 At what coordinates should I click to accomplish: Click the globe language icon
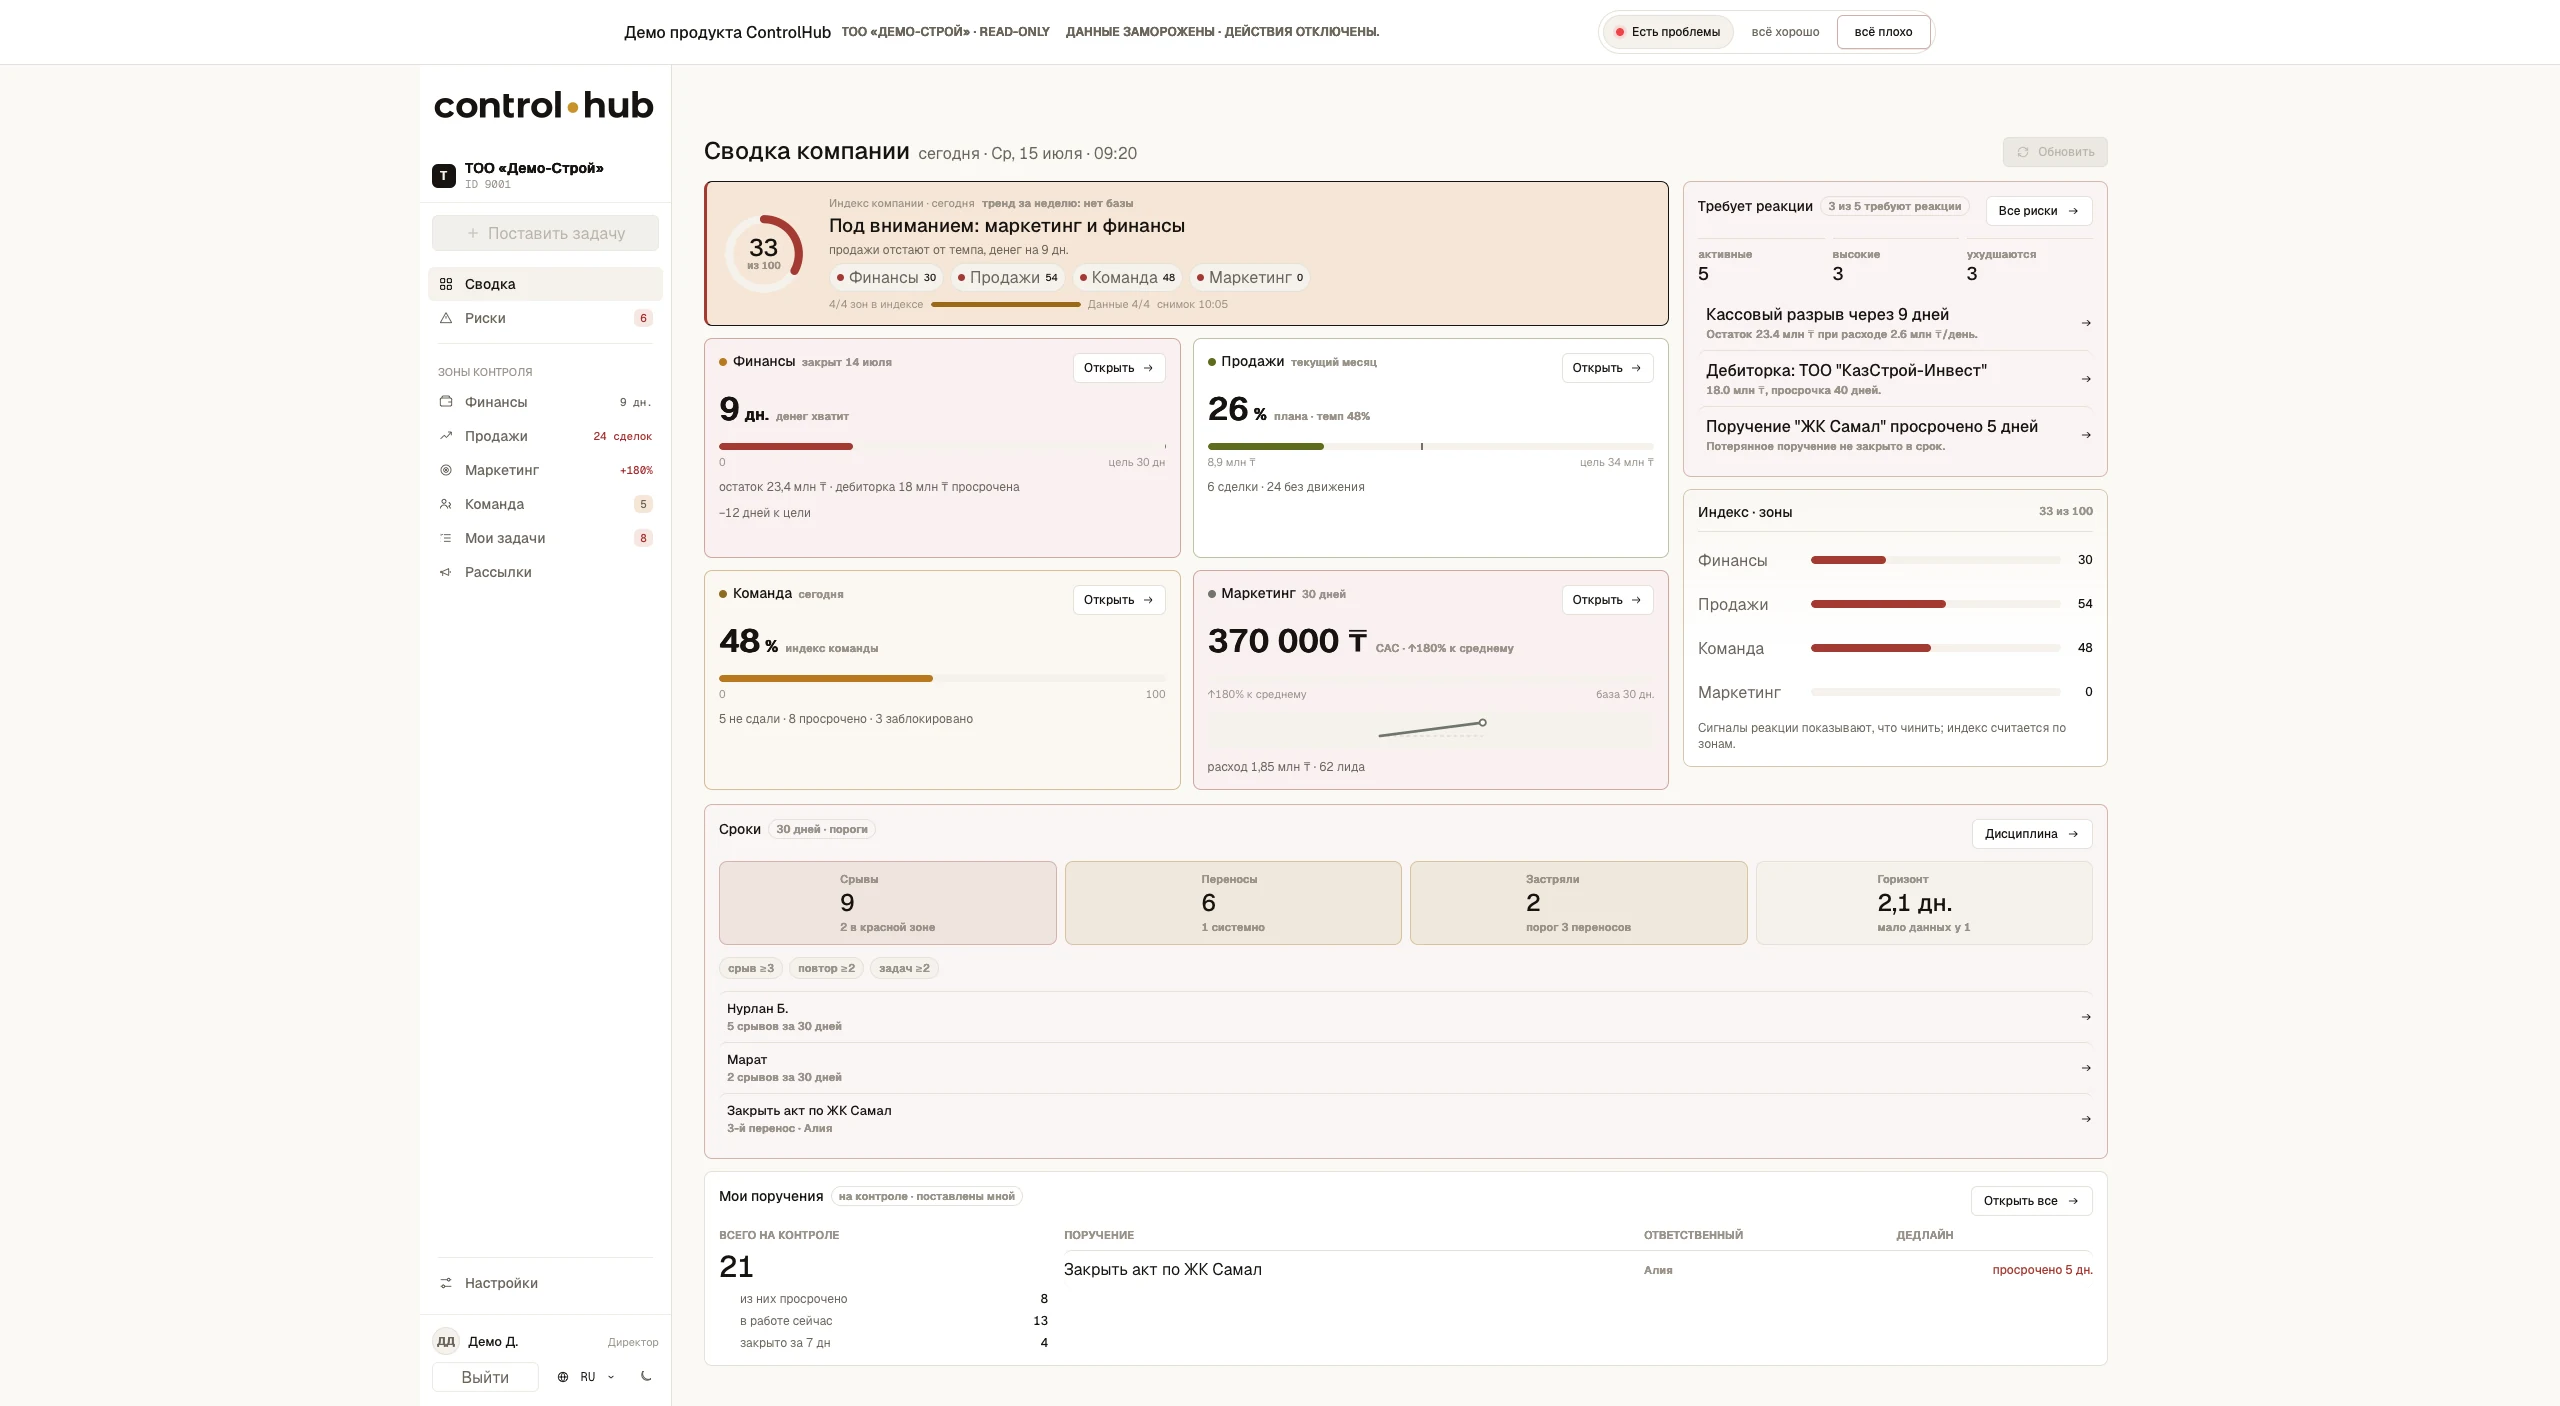563,1377
